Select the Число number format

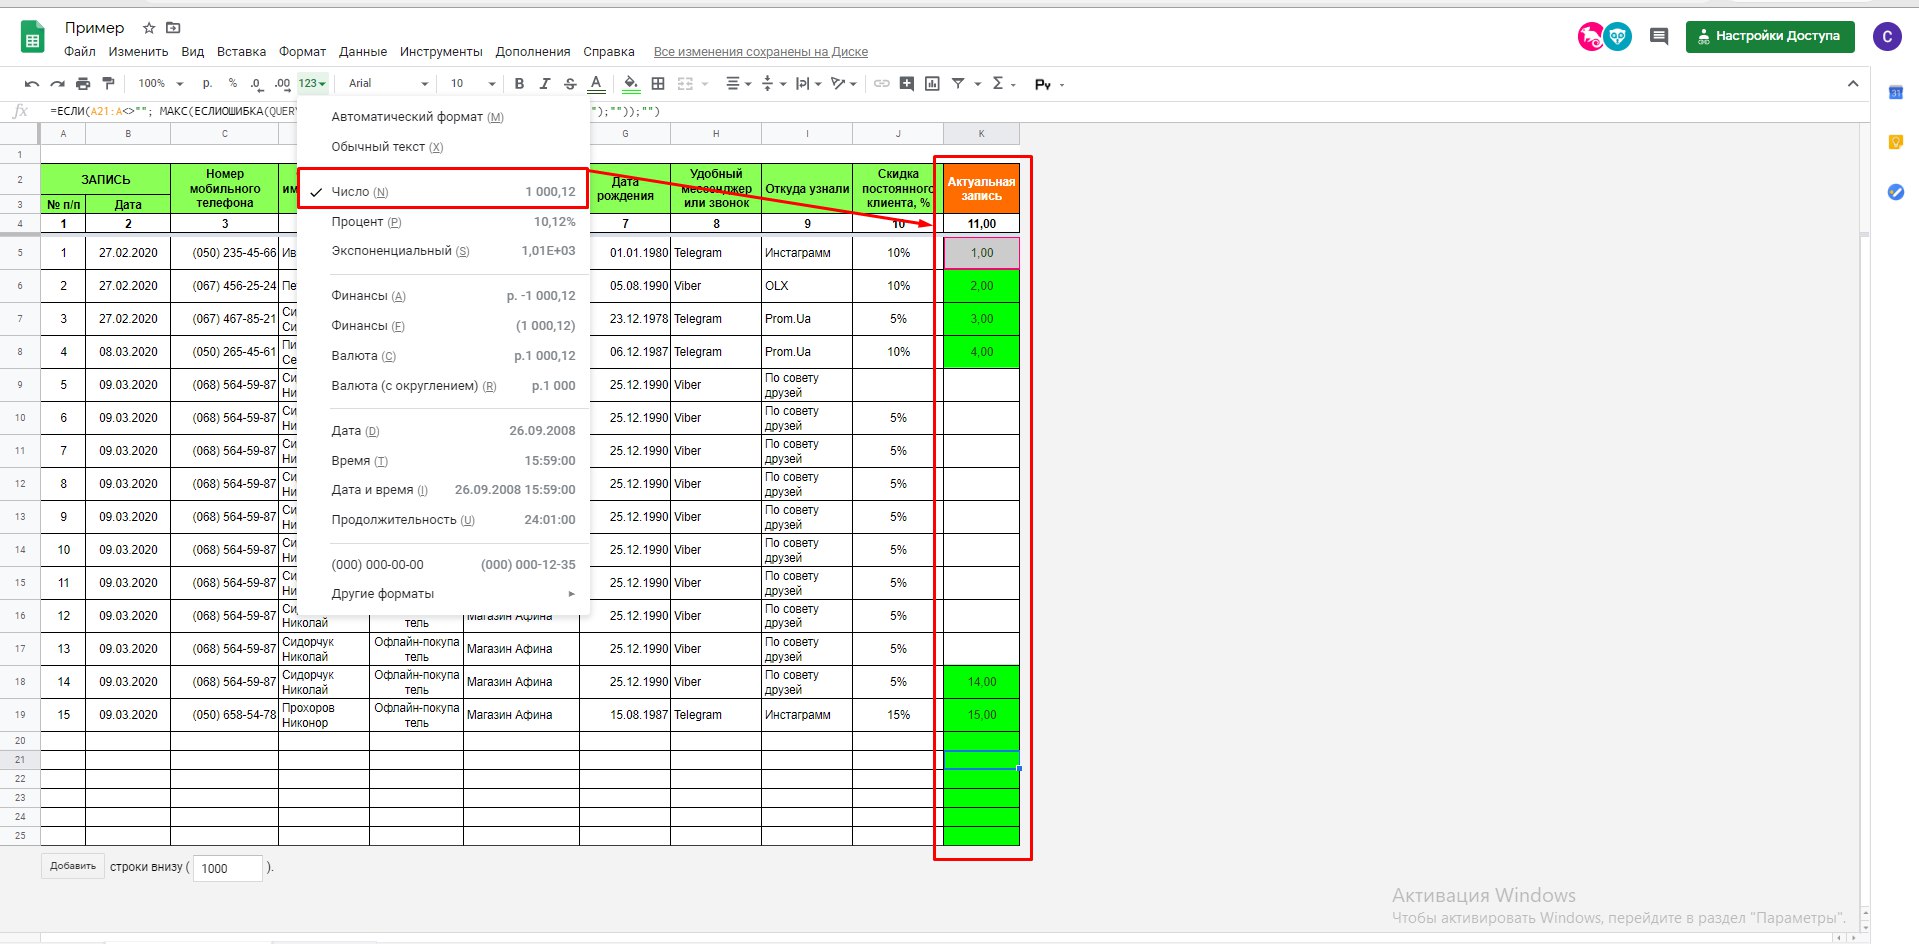click(444, 192)
